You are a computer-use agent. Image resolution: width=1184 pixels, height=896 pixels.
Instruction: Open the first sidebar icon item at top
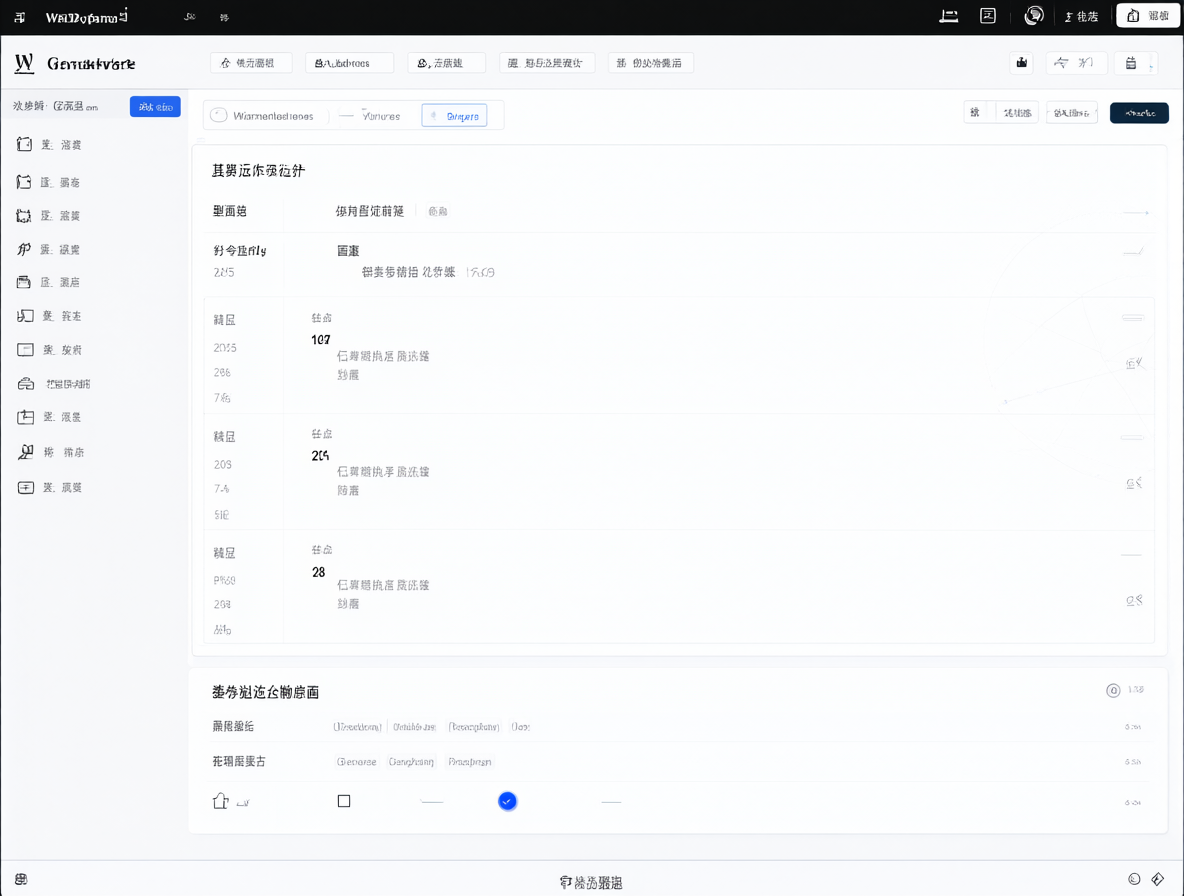tap(24, 144)
